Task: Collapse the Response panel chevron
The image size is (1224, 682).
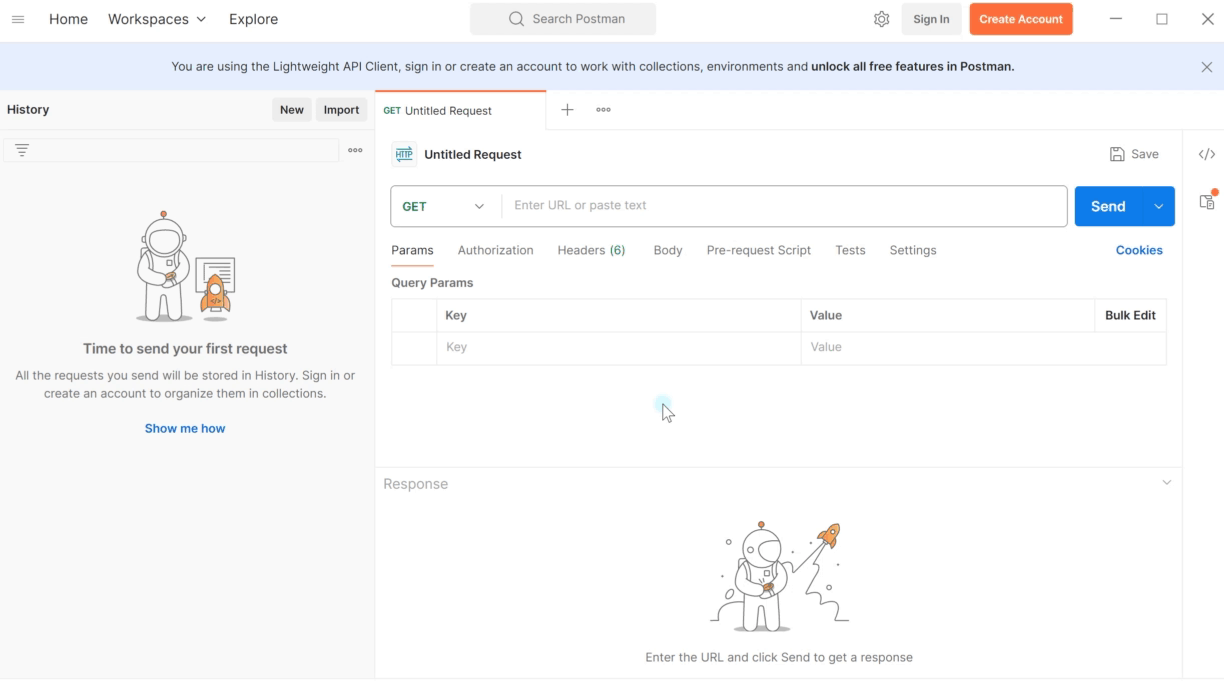Action: click(x=1166, y=483)
